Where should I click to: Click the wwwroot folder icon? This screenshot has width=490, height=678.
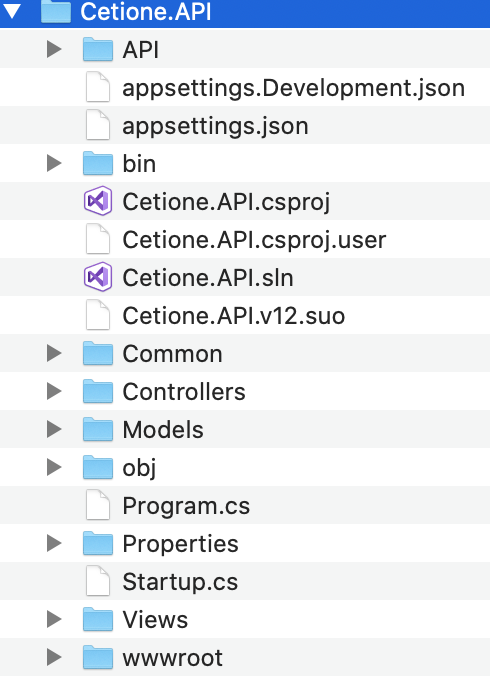[98, 657]
